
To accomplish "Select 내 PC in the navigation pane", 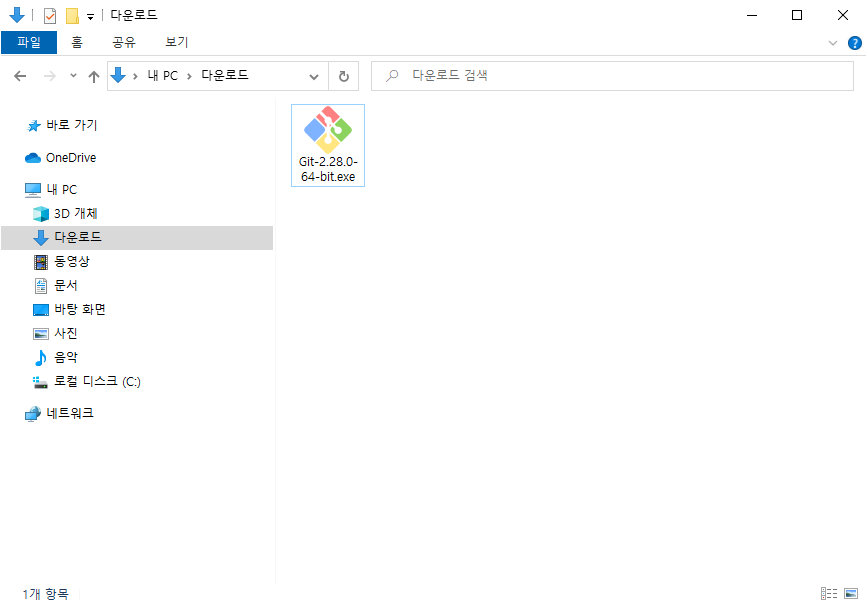I will (51, 190).
